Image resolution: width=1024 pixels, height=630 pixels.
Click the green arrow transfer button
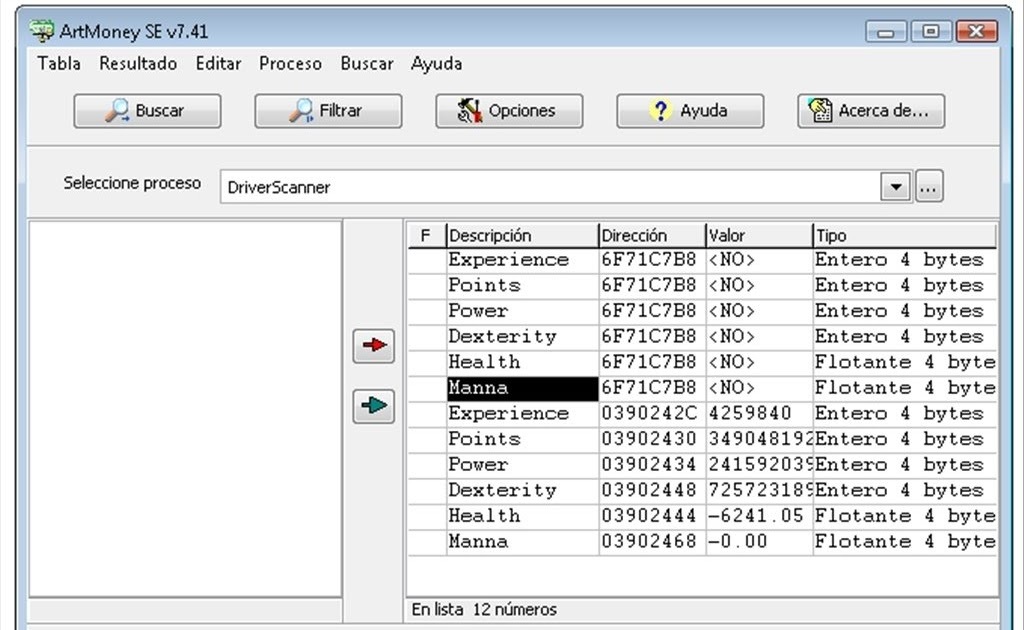point(374,406)
